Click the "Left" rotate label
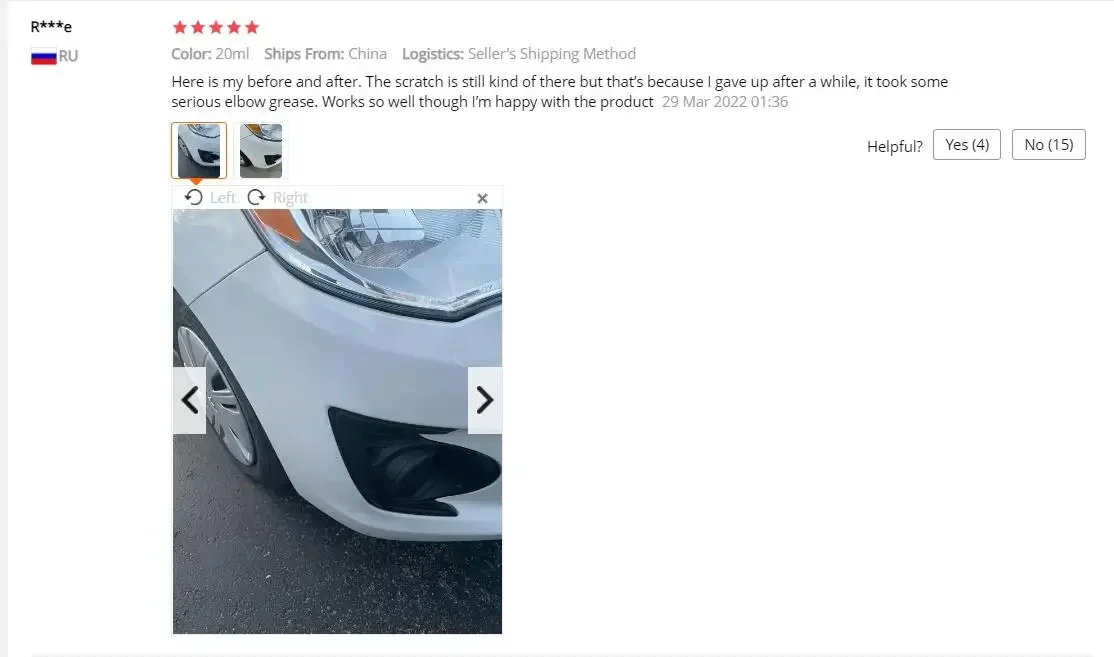The height and width of the screenshot is (657, 1114). coord(222,197)
